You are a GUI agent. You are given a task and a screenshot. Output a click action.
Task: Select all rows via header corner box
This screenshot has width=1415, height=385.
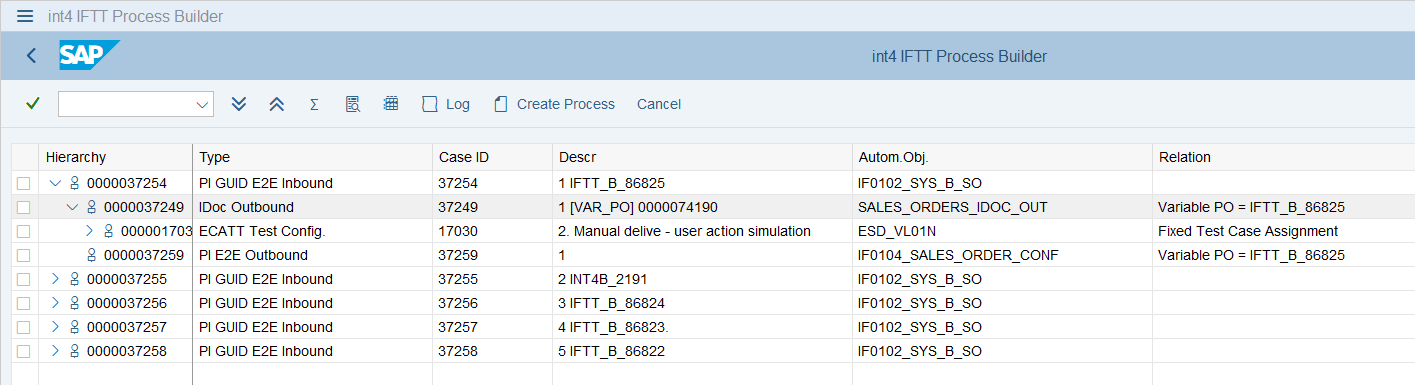click(x=24, y=157)
